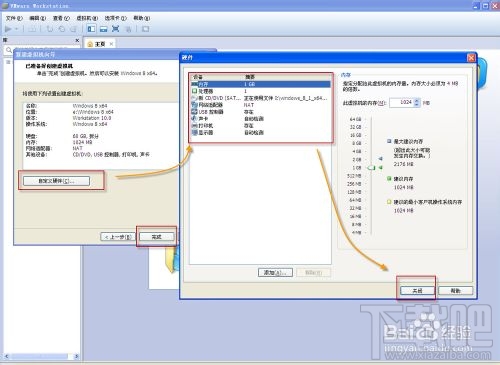Close the 主页 tab

pos(111,44)
